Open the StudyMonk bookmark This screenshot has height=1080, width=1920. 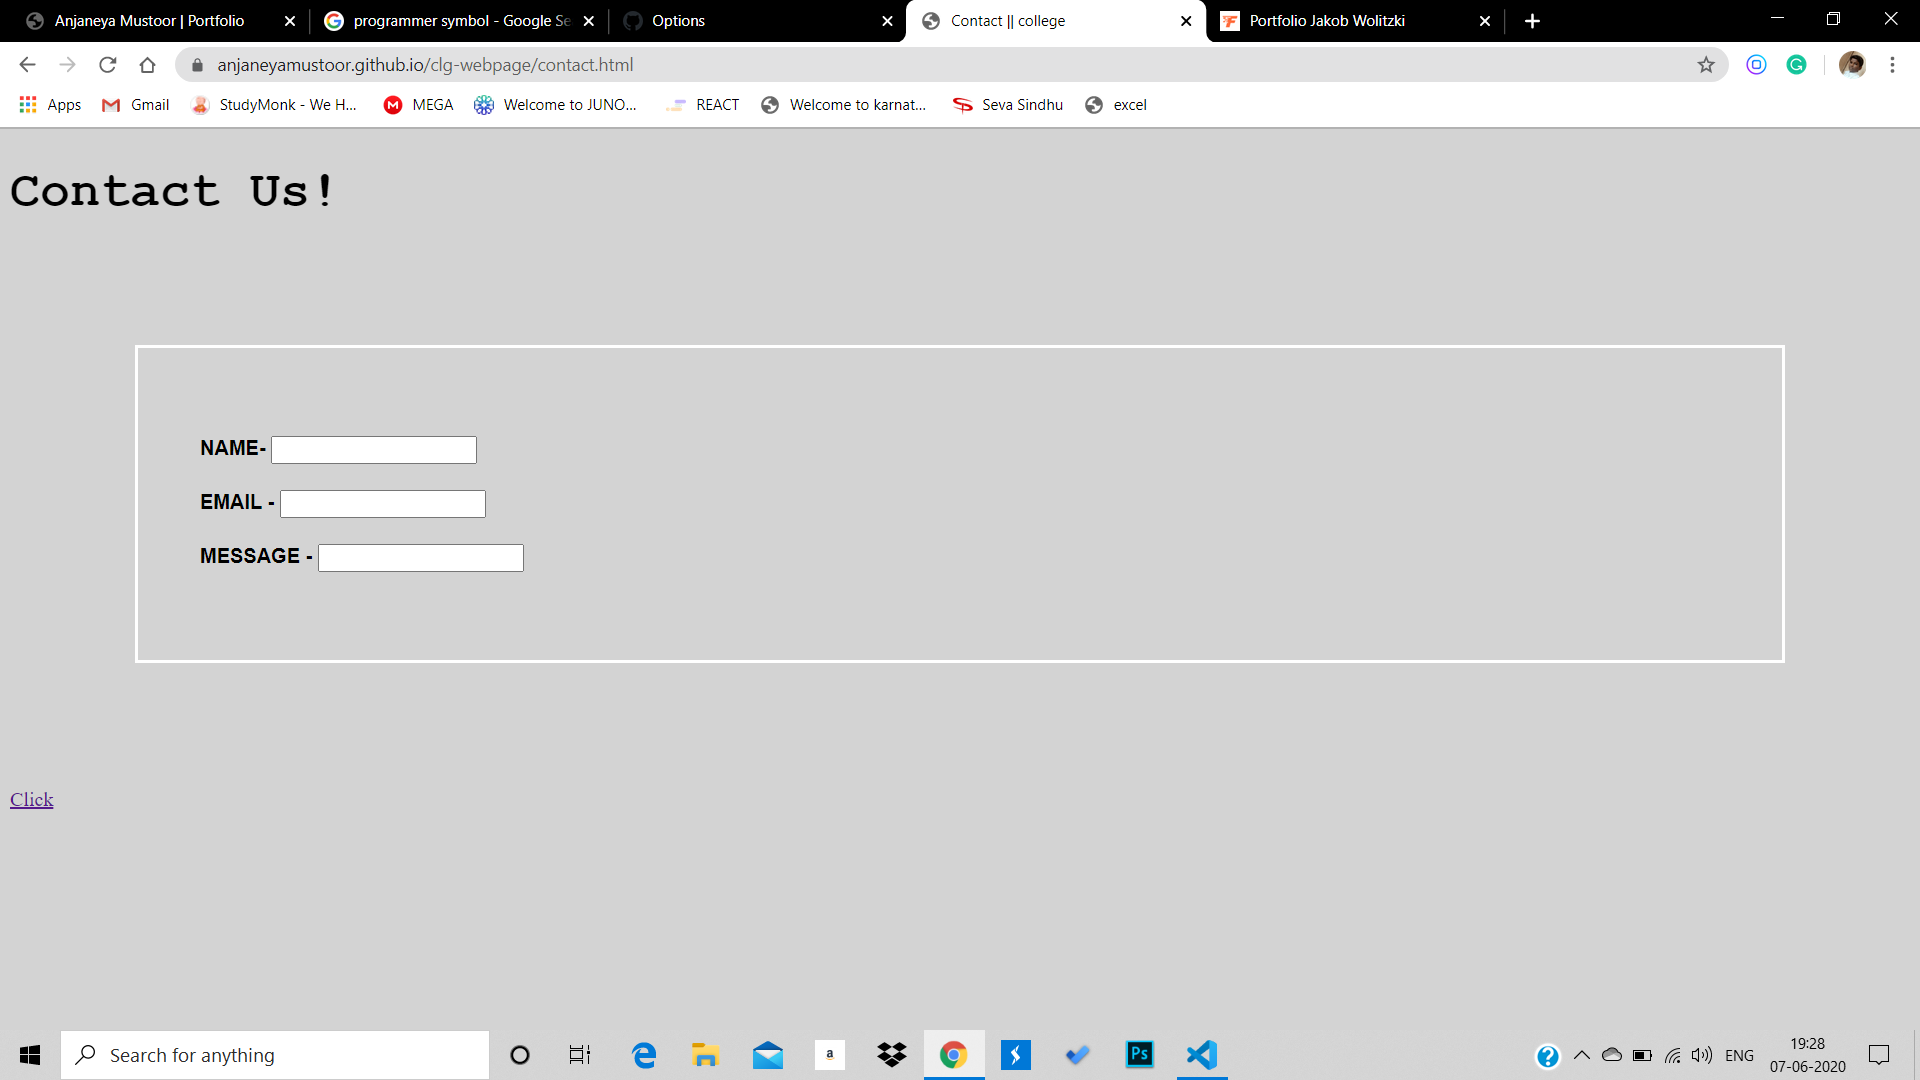click(274, 105)
